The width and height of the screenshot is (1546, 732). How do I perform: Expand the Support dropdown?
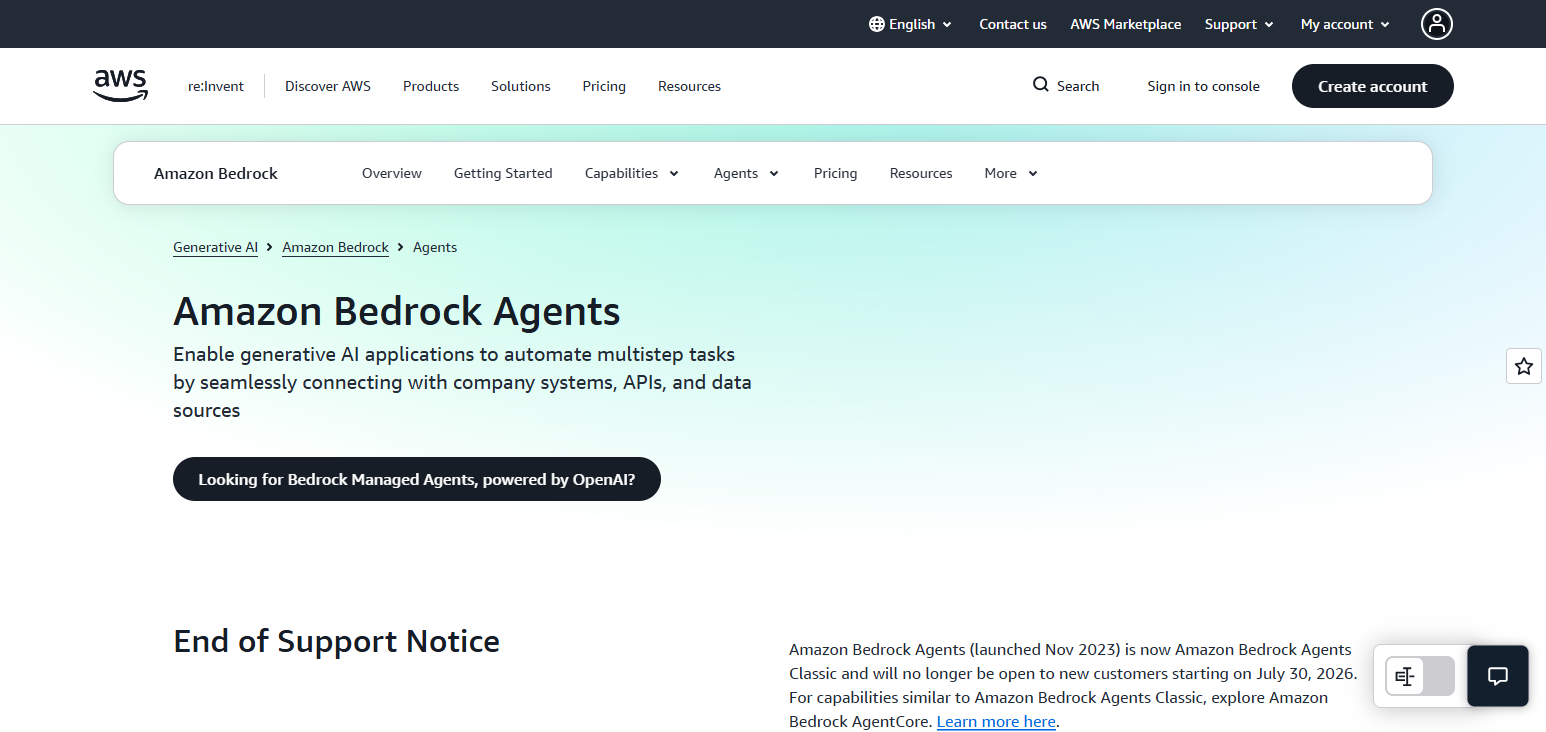(x=1239, y=24)
